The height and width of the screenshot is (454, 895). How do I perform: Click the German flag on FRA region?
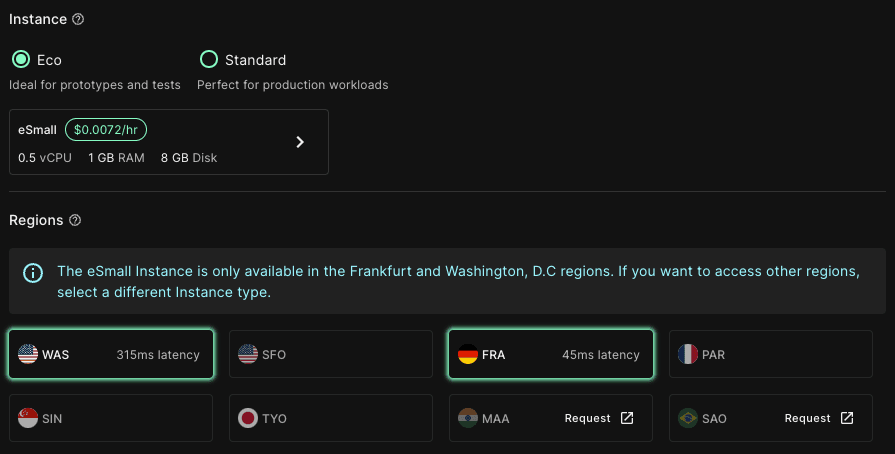(467, 354)
